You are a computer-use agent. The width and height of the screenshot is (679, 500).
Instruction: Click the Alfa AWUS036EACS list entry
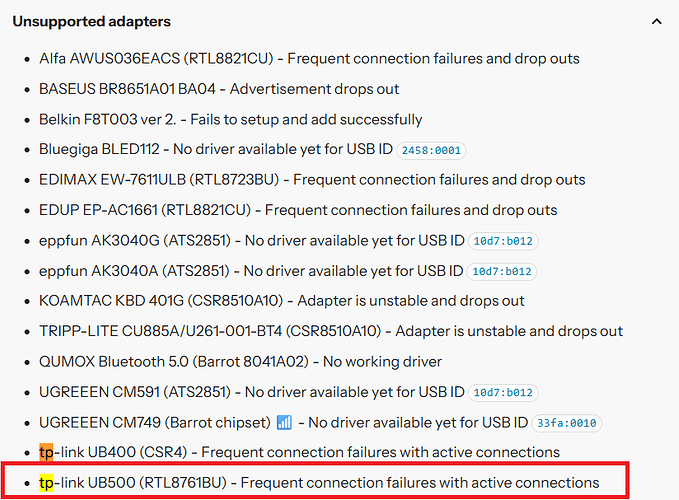pyautogui.click(x=309, y=58)
